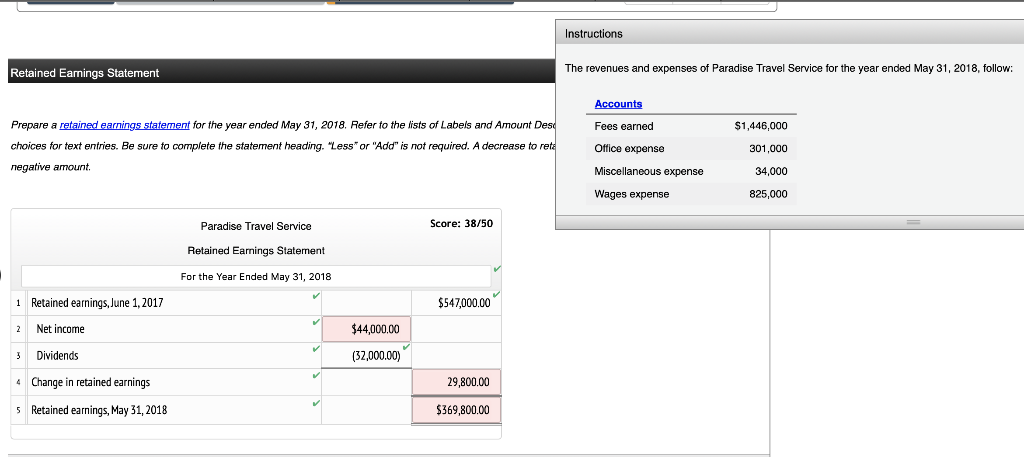Click the Paradise Travel Service heading
The image size is (1024, 457).
(x=256, y=226)
